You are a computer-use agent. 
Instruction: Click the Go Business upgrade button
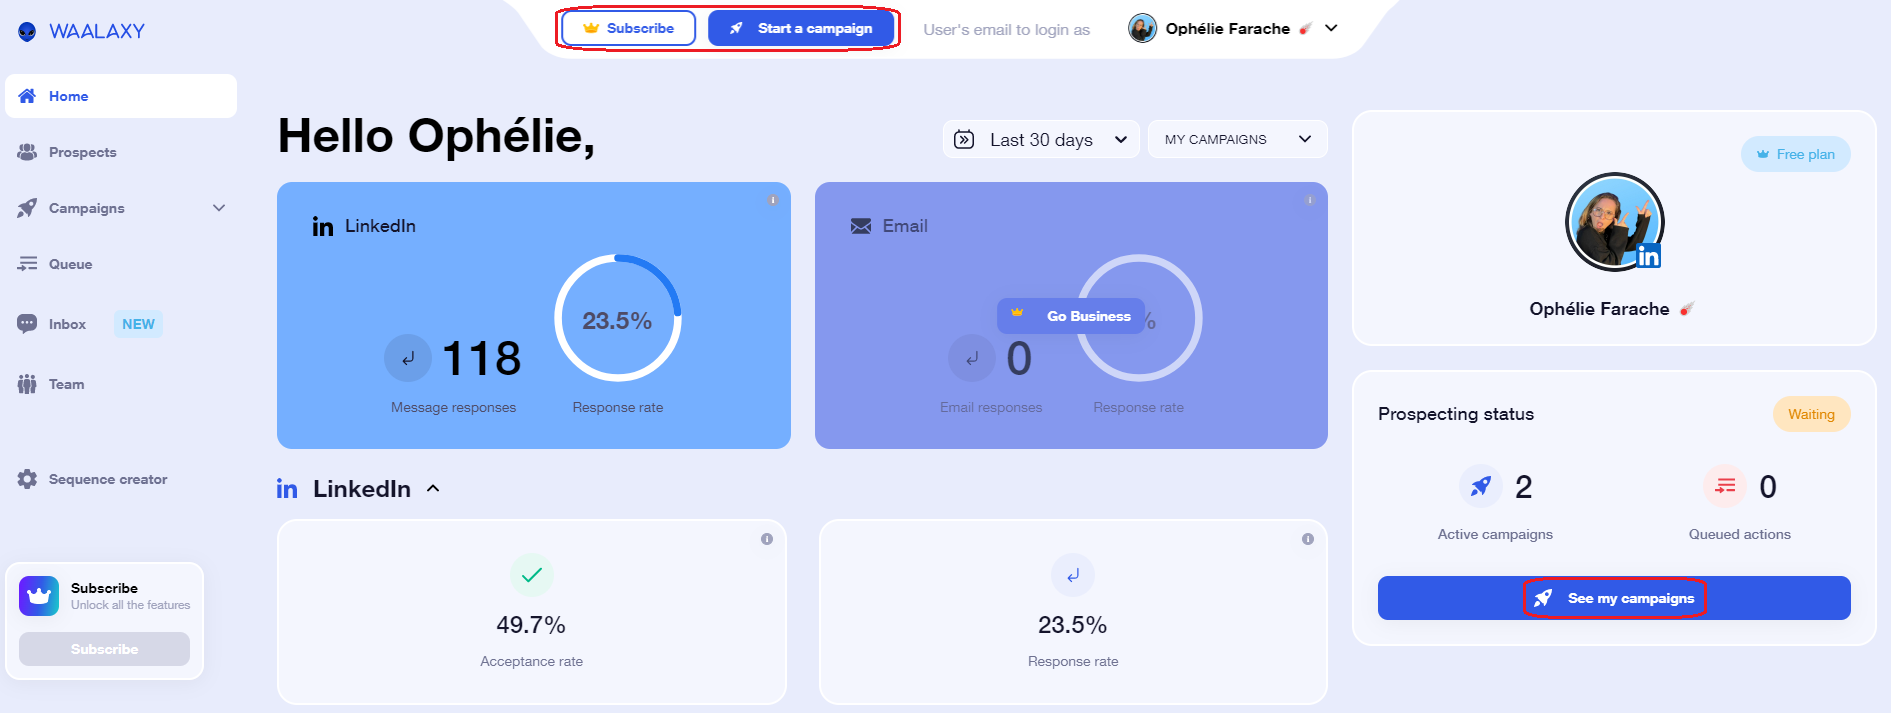click(x=1071, y=316)
